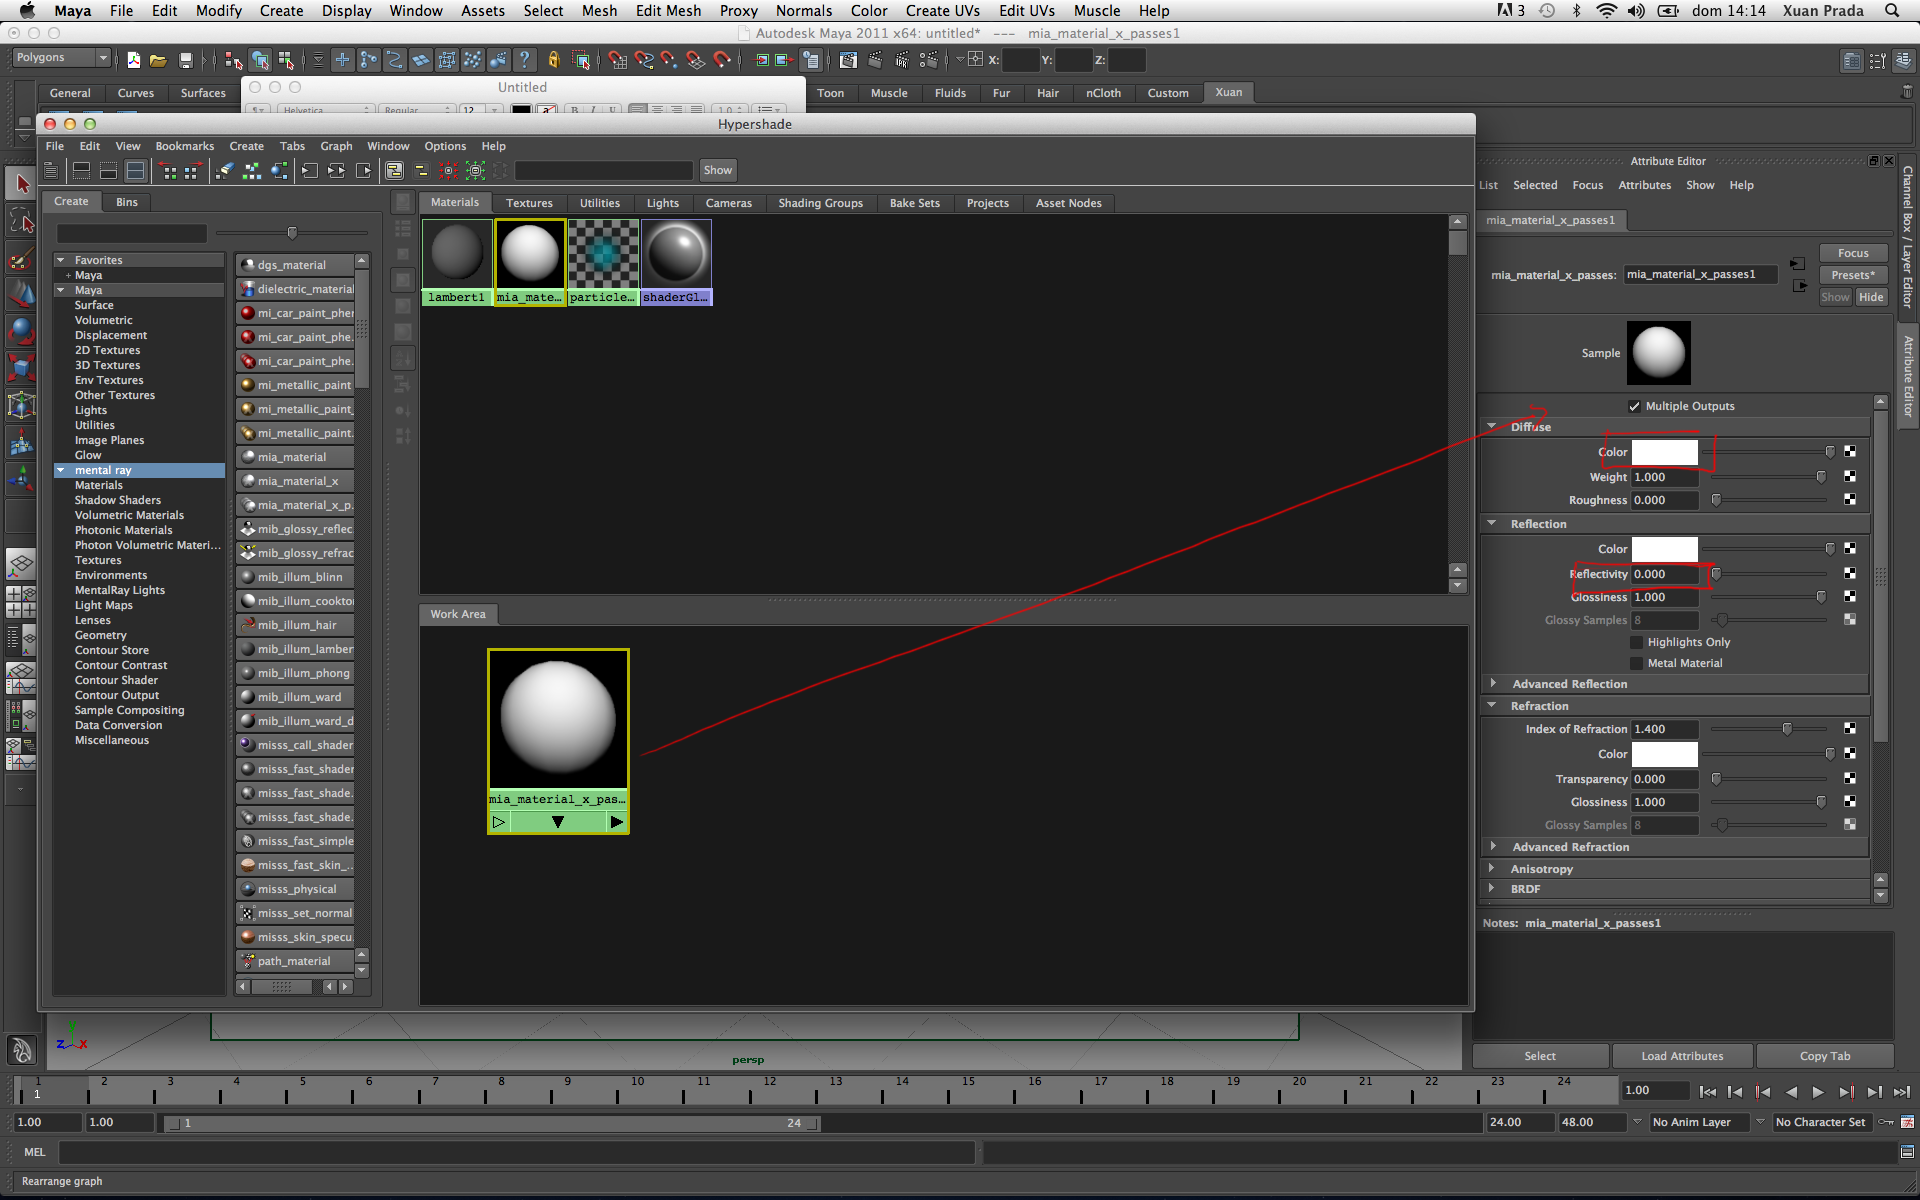1920x1200 pixels.
Task: Toggle the Multiple Outputs checkbox
Action: pyautogui.click(x=1635, y=406)
